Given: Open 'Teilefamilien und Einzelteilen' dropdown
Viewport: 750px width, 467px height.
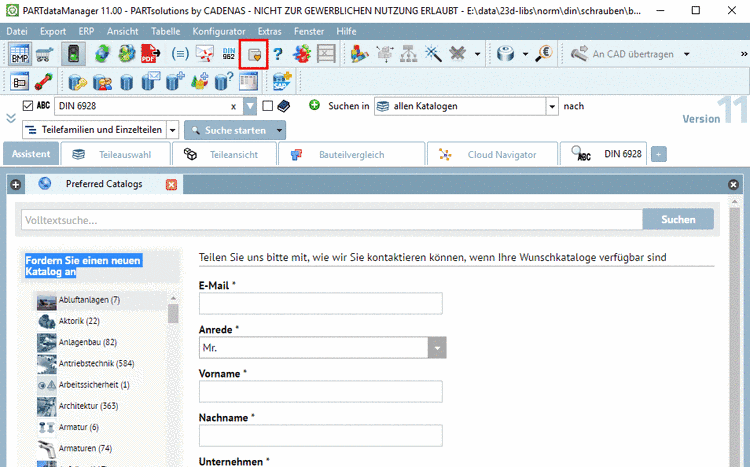Looking at the screenshot, I should coord(173,130).
